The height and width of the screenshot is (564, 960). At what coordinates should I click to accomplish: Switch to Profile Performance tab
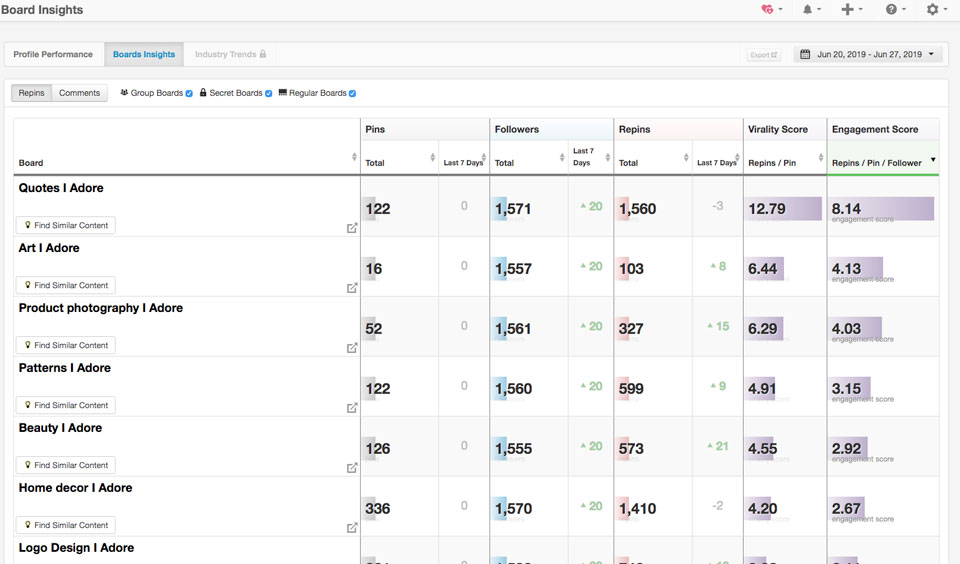[53, 54]
